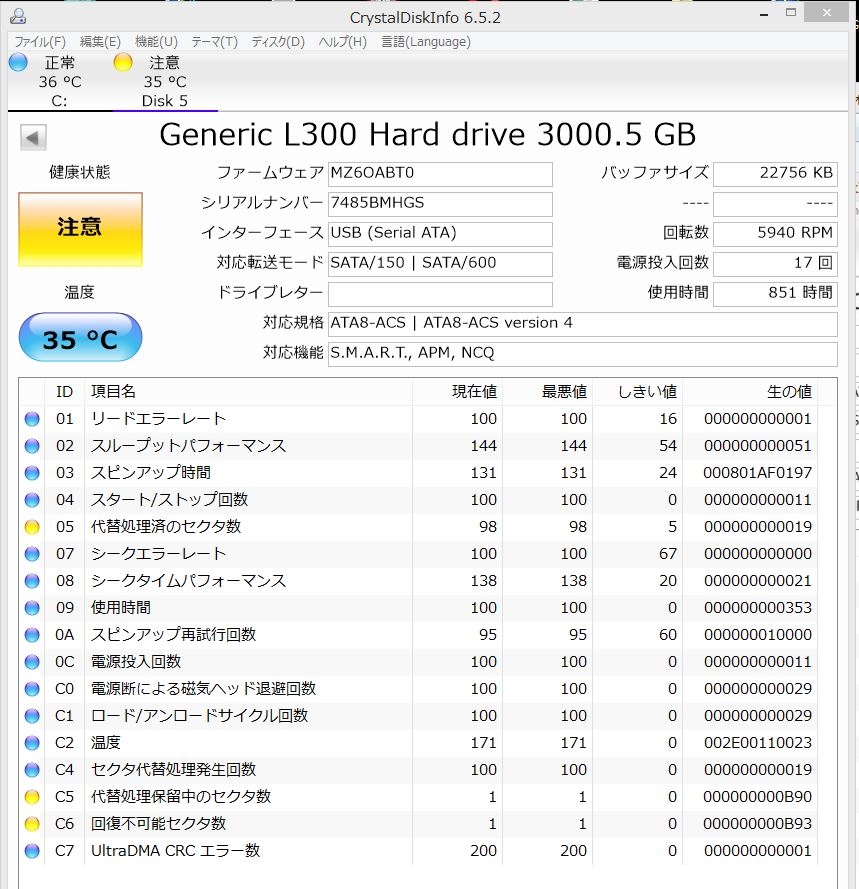This screenshot has height=889, width=859.
Task: Click the firmware field MZ6OABT0
Action: click(440, 174)
